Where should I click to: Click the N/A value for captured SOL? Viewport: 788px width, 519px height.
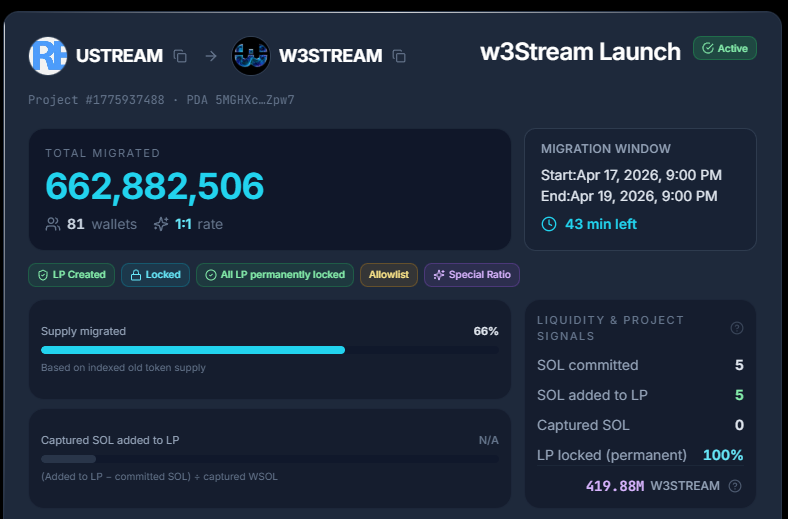click(488, 440)
